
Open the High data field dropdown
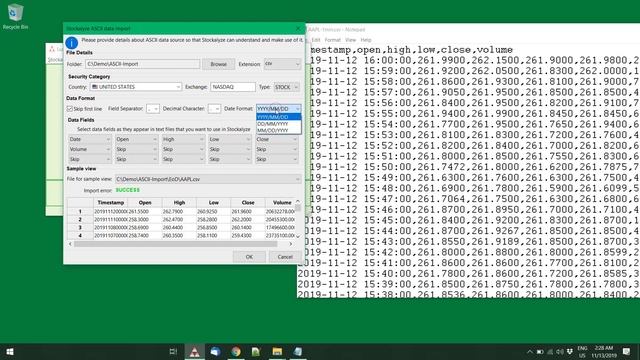pyautogui.click(x=183, y=139)
